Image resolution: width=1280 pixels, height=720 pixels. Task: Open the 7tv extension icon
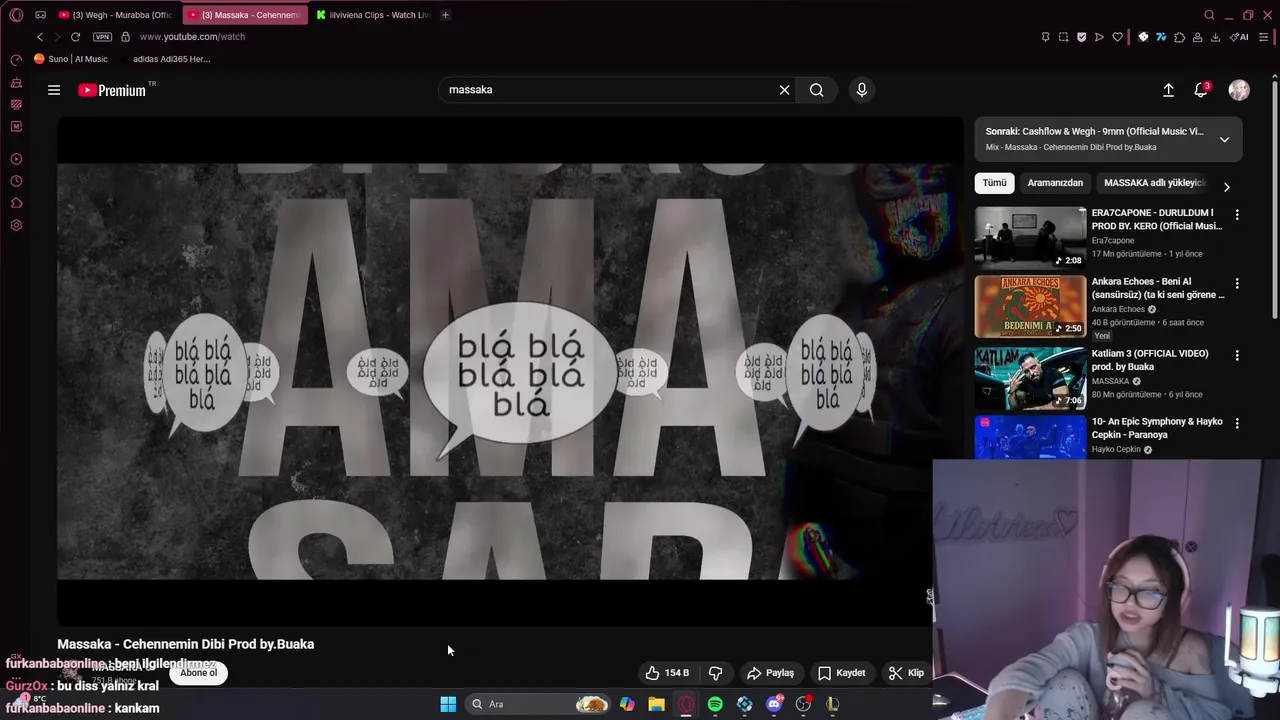click(1161, 37)
